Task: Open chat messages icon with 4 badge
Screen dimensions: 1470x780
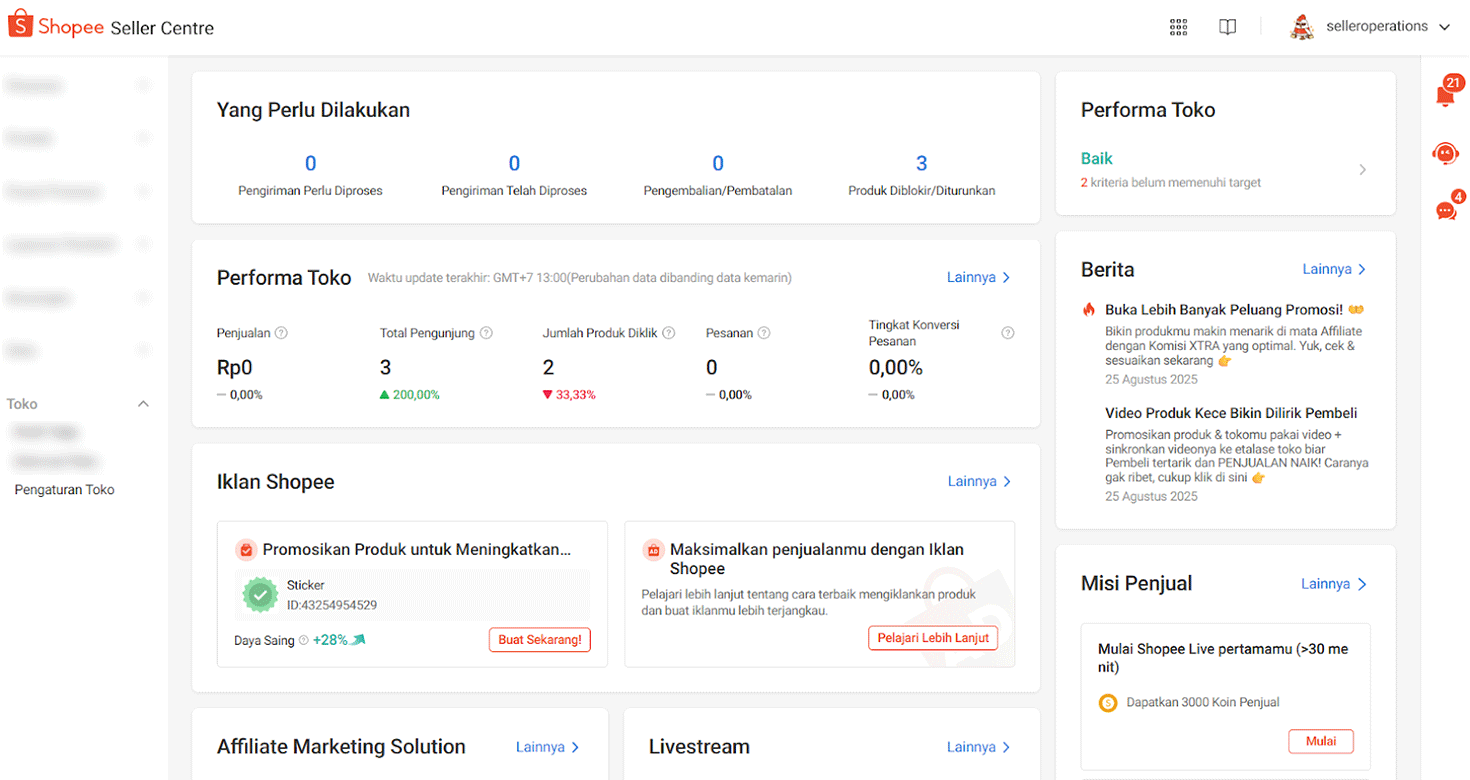Action: (x=1446, y=210)
